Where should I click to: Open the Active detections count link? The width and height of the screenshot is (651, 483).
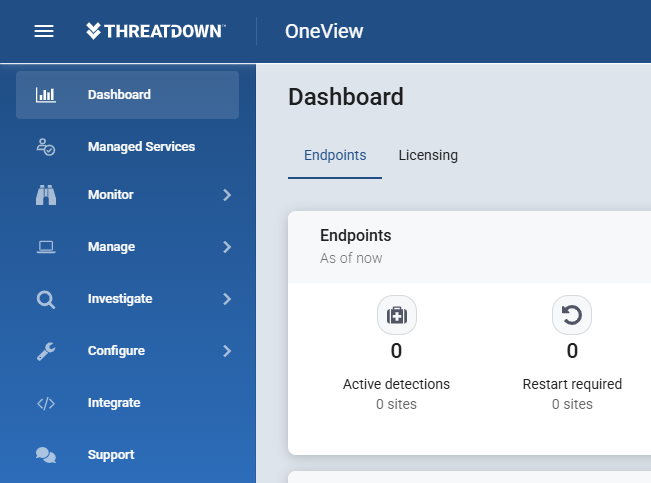pyautogui.click(x=396, y=351)
